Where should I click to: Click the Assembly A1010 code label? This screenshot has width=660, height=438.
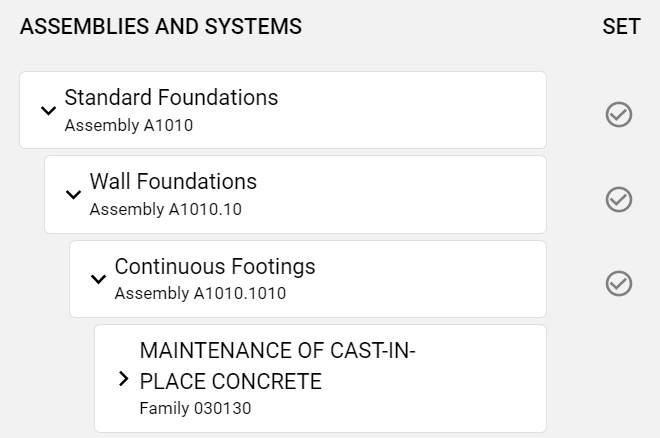pos(128,126)
